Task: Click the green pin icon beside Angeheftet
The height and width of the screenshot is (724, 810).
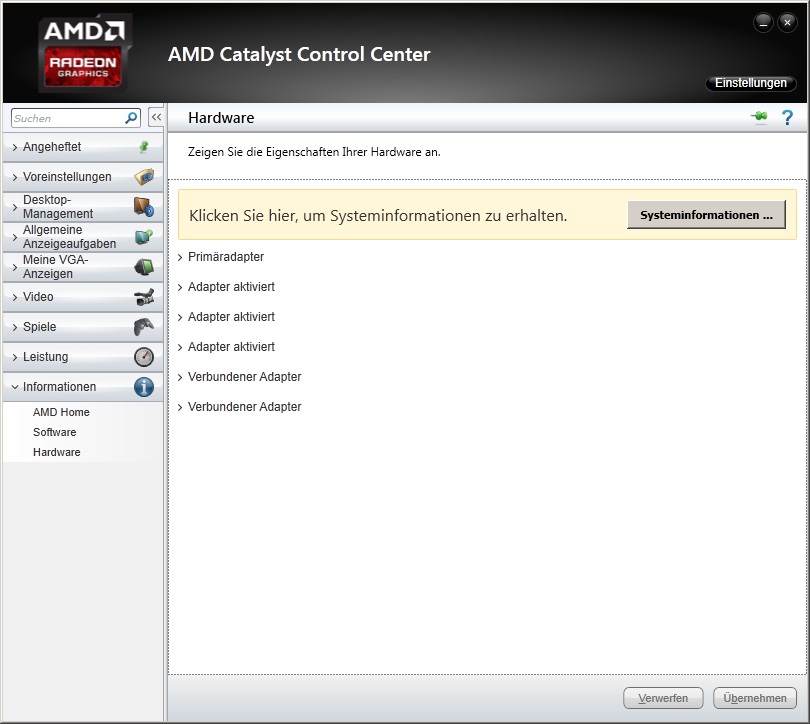Action: click(144, 147)
